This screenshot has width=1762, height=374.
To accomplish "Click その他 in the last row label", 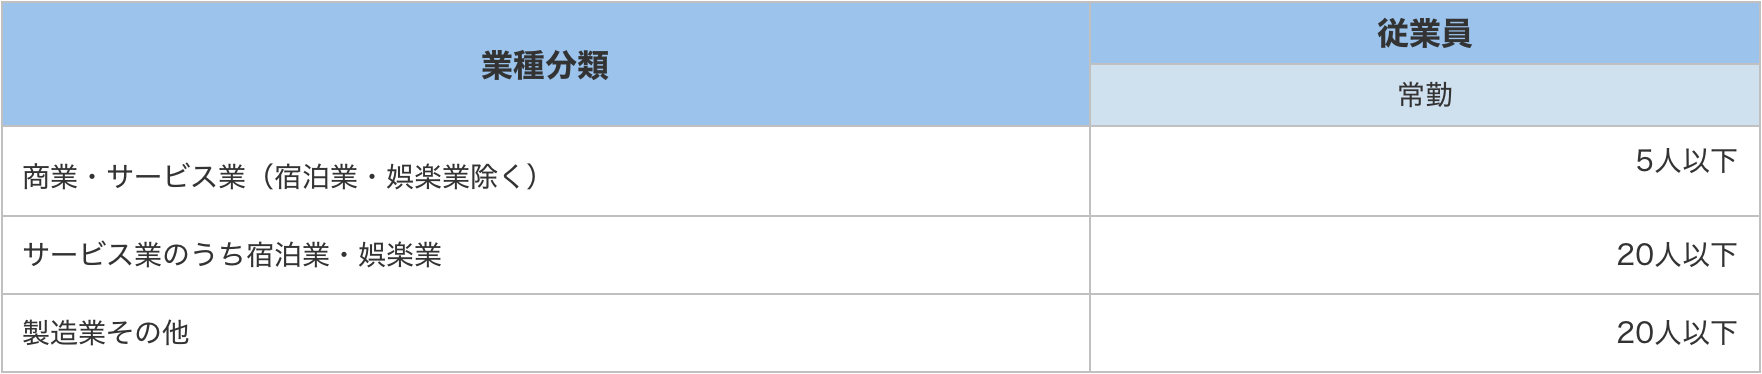I will [x=148, y=333].
